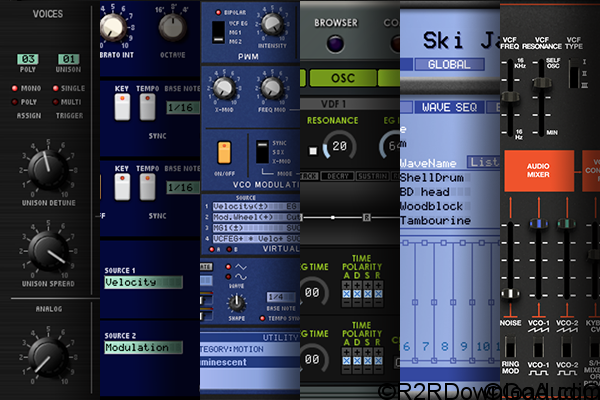Set voice assign to MONO

point(15,88)
